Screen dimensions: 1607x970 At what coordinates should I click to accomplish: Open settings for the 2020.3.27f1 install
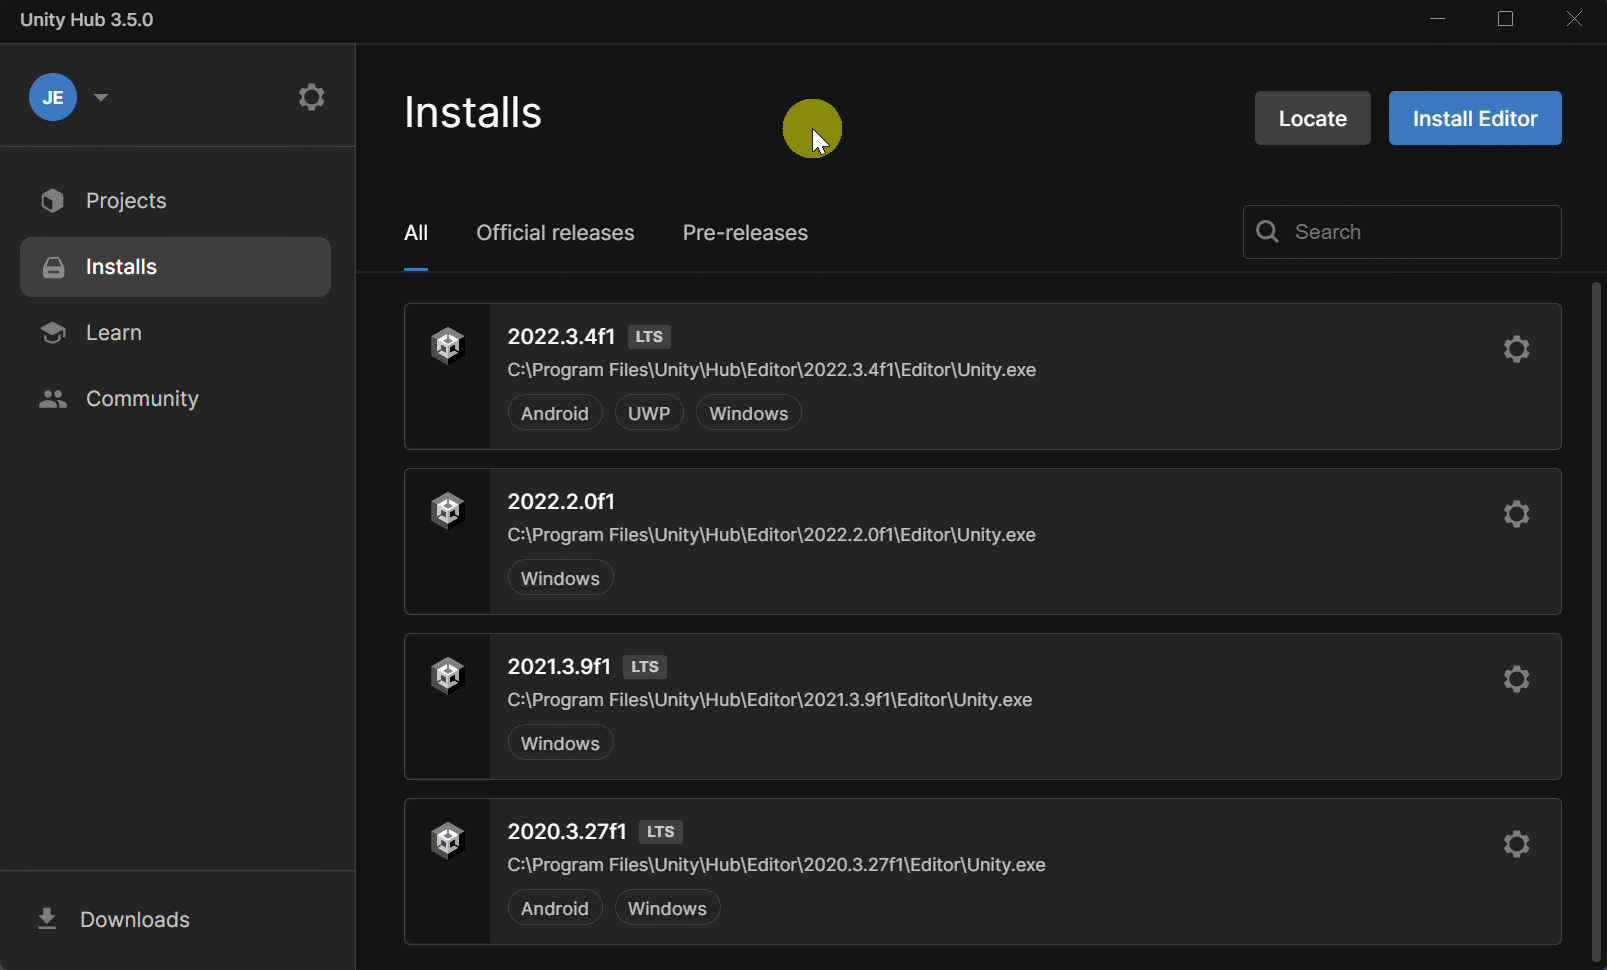1516,843
